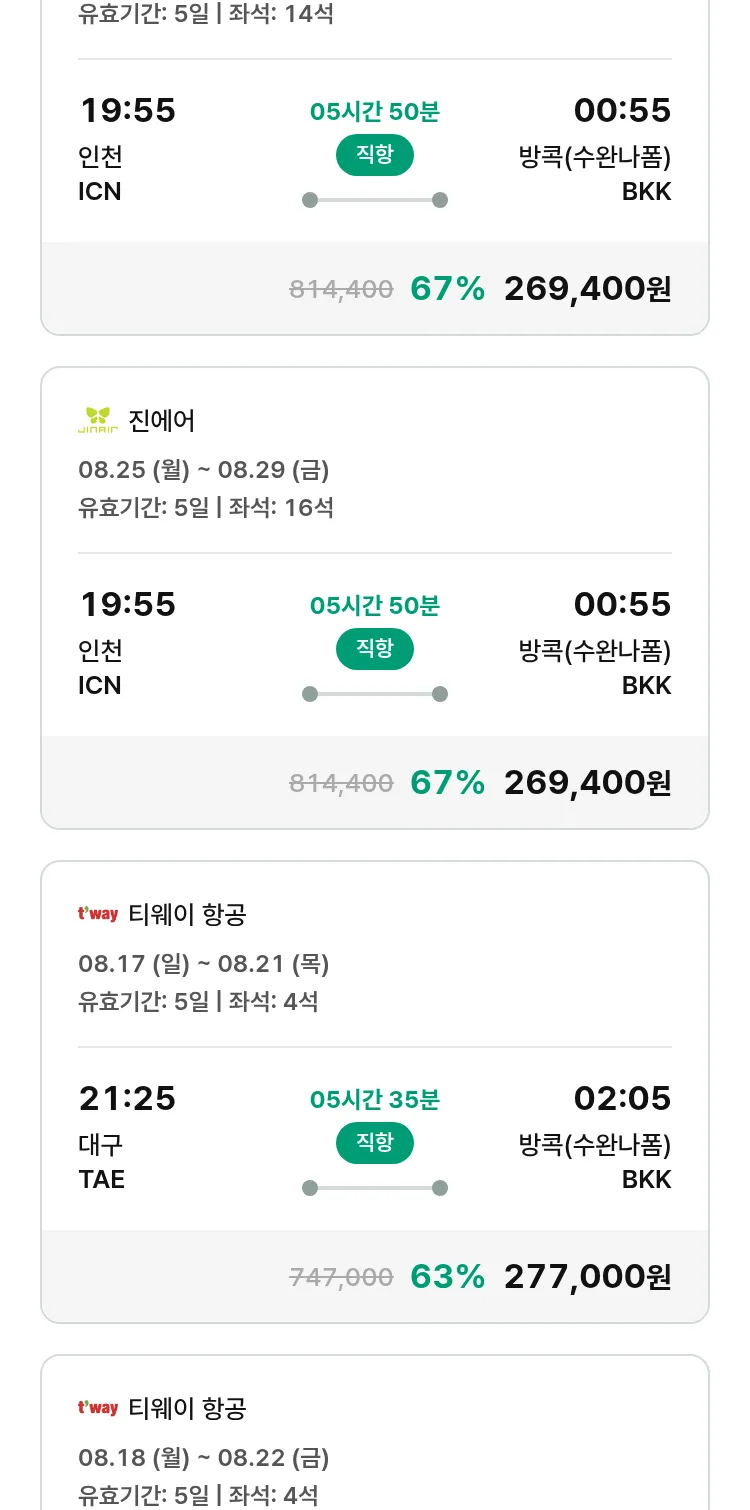Image resolution: width=750 pixels, height=1510 pixels.
Task: Open the 08.25 (월) ~ 08.29 (금) date range
Action: [x=204, y=470]
